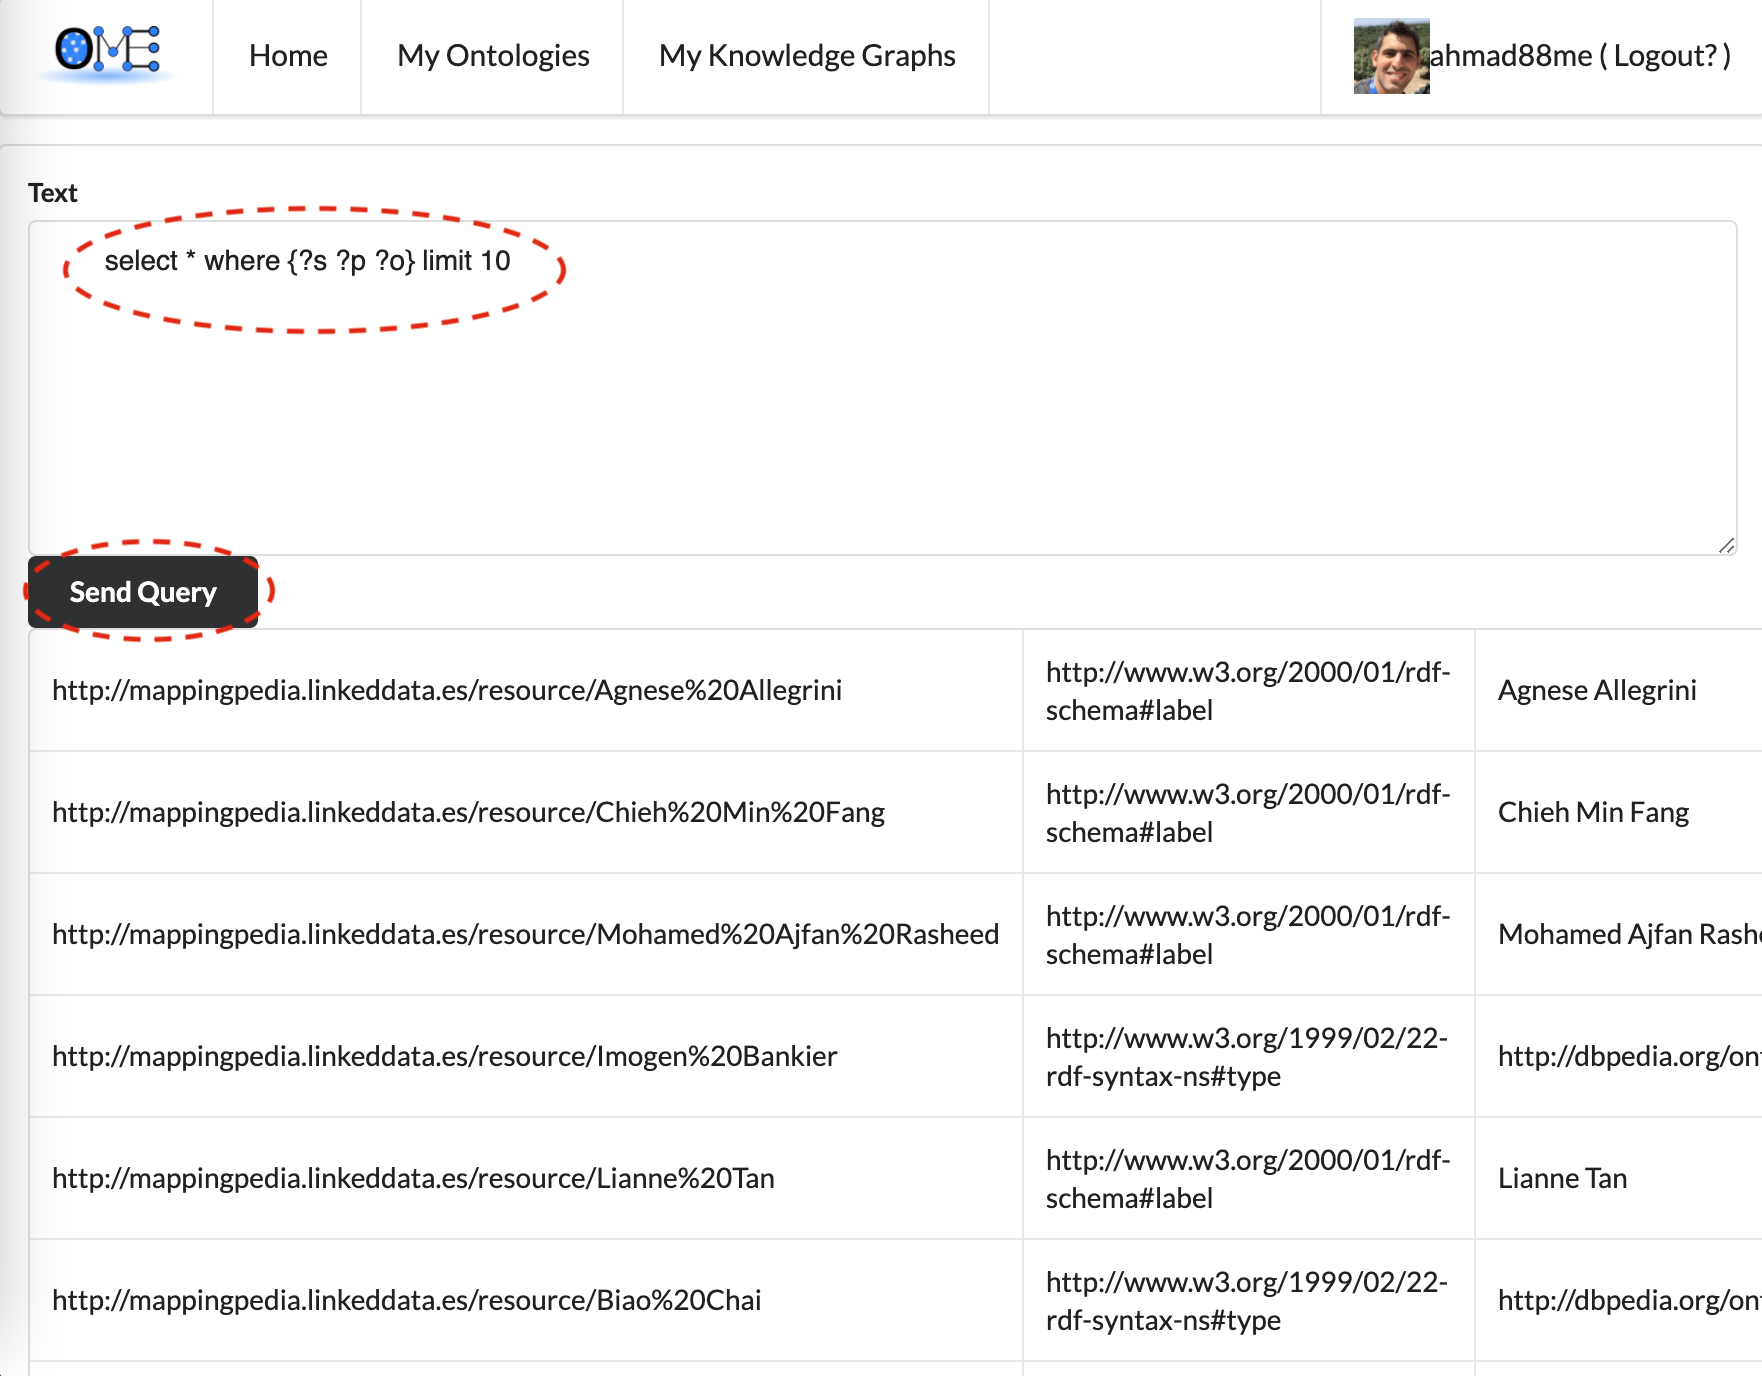Click the 'Lianne Tan' label value

tap(1562, 1178)
